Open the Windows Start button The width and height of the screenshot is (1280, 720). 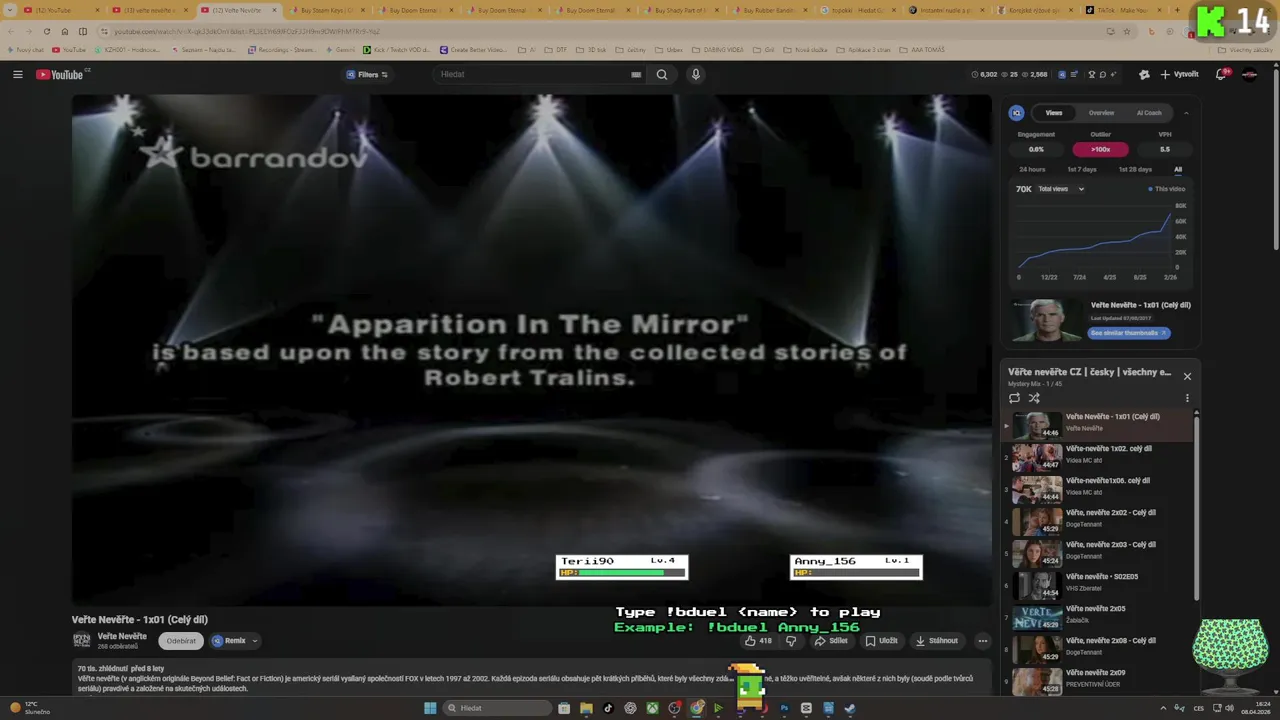[430, 708]
